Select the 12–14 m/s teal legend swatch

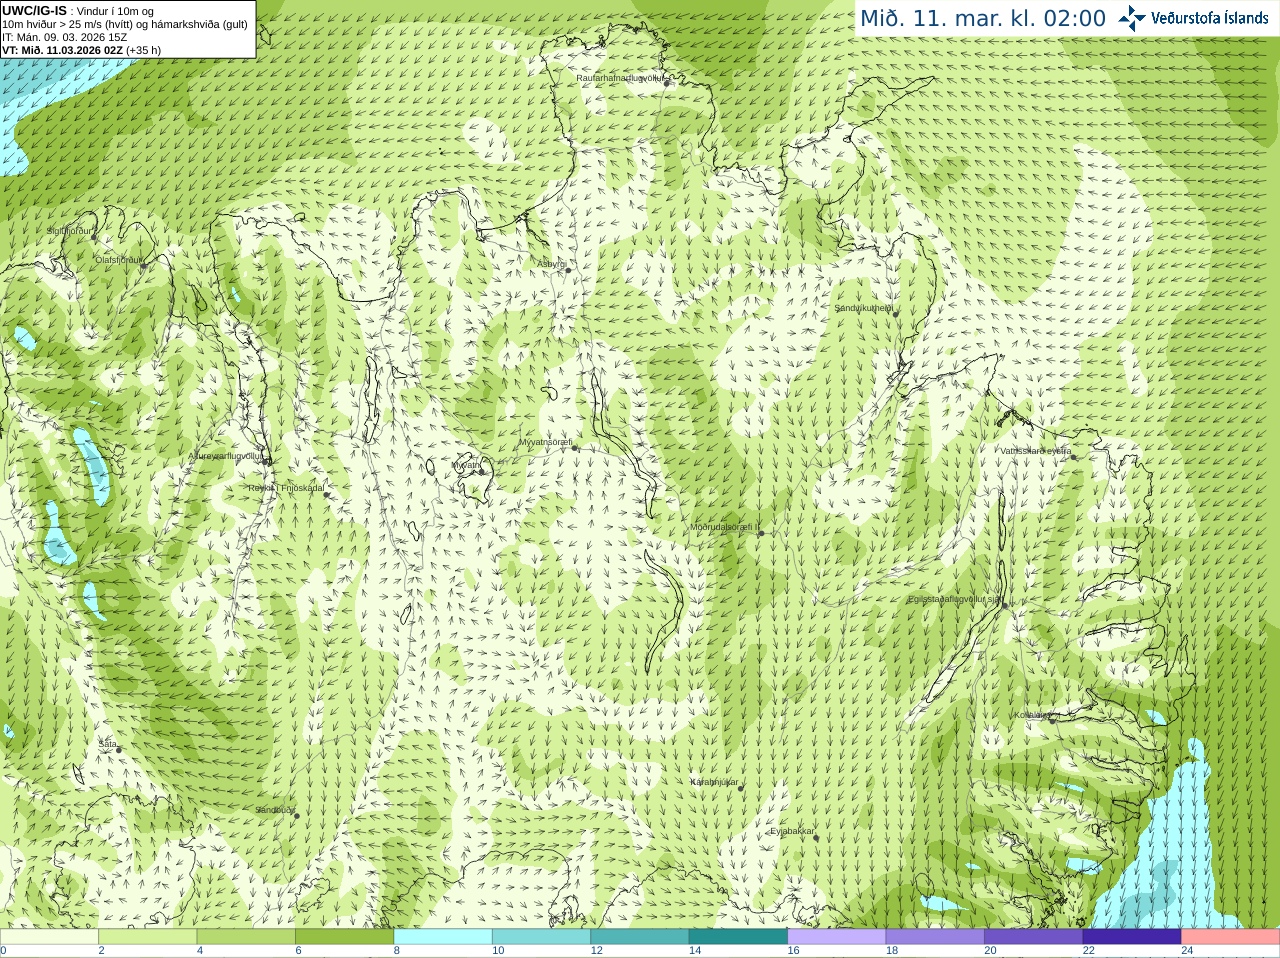click(x=640, y=937)
